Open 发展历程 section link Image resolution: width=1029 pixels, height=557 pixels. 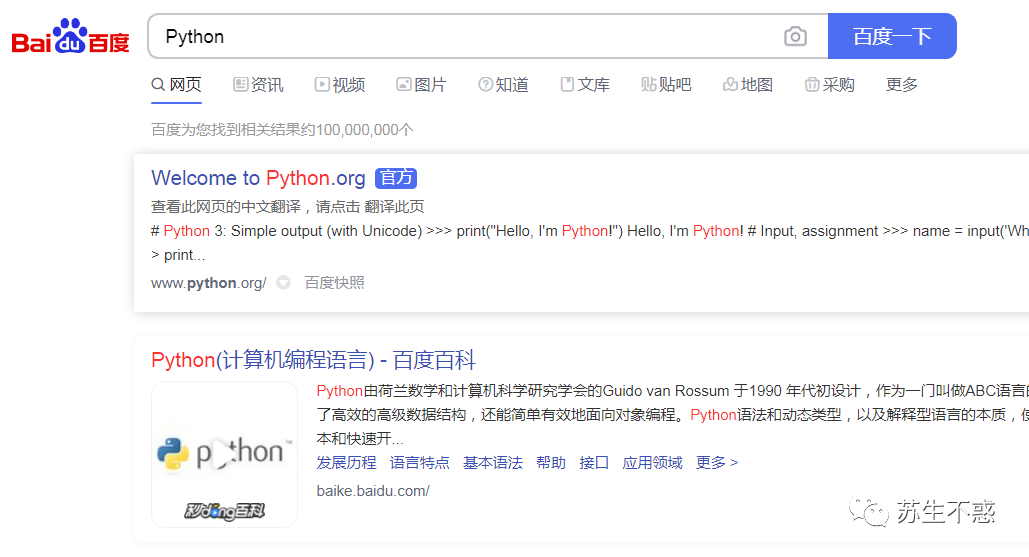click(346, 463)
